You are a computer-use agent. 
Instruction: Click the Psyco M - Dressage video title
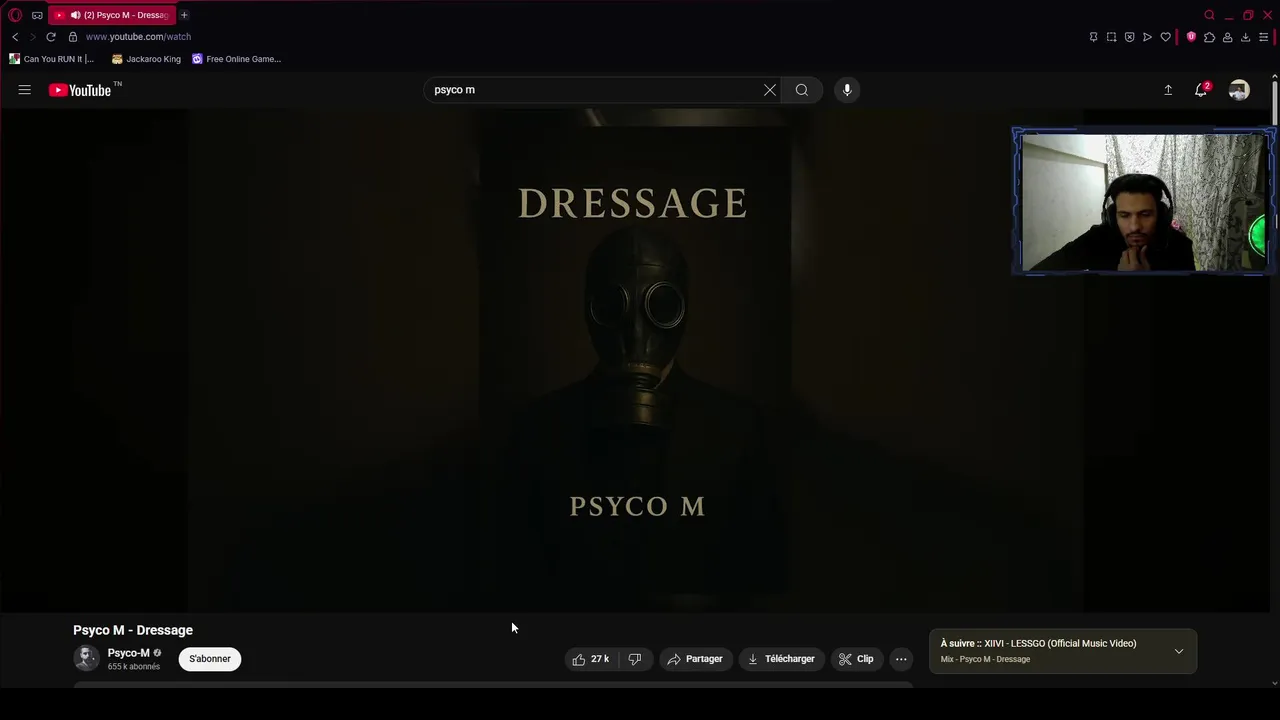133,630
